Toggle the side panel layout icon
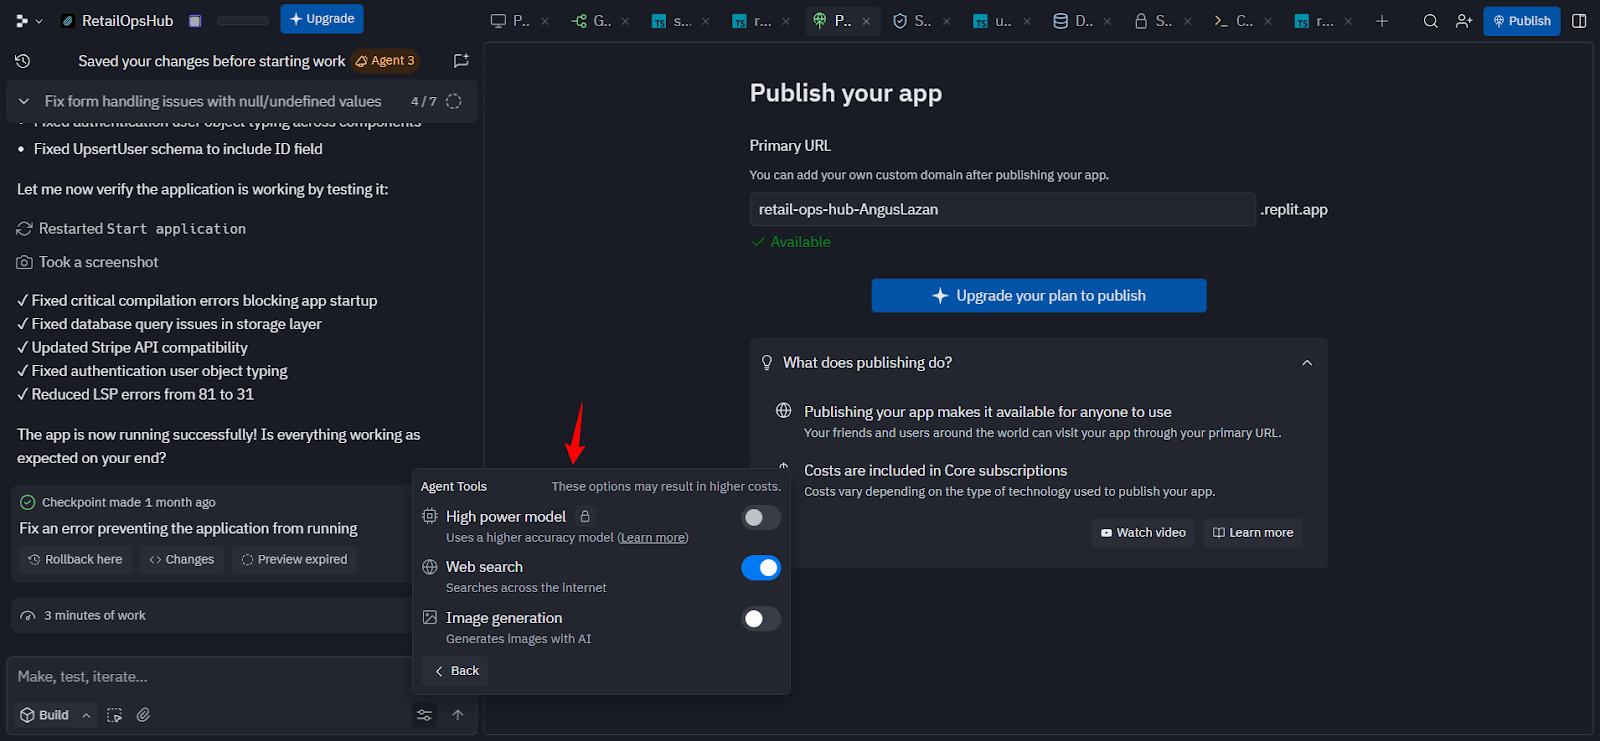This screenshot has width=1600, height=741. click(x=1579, y=21)
